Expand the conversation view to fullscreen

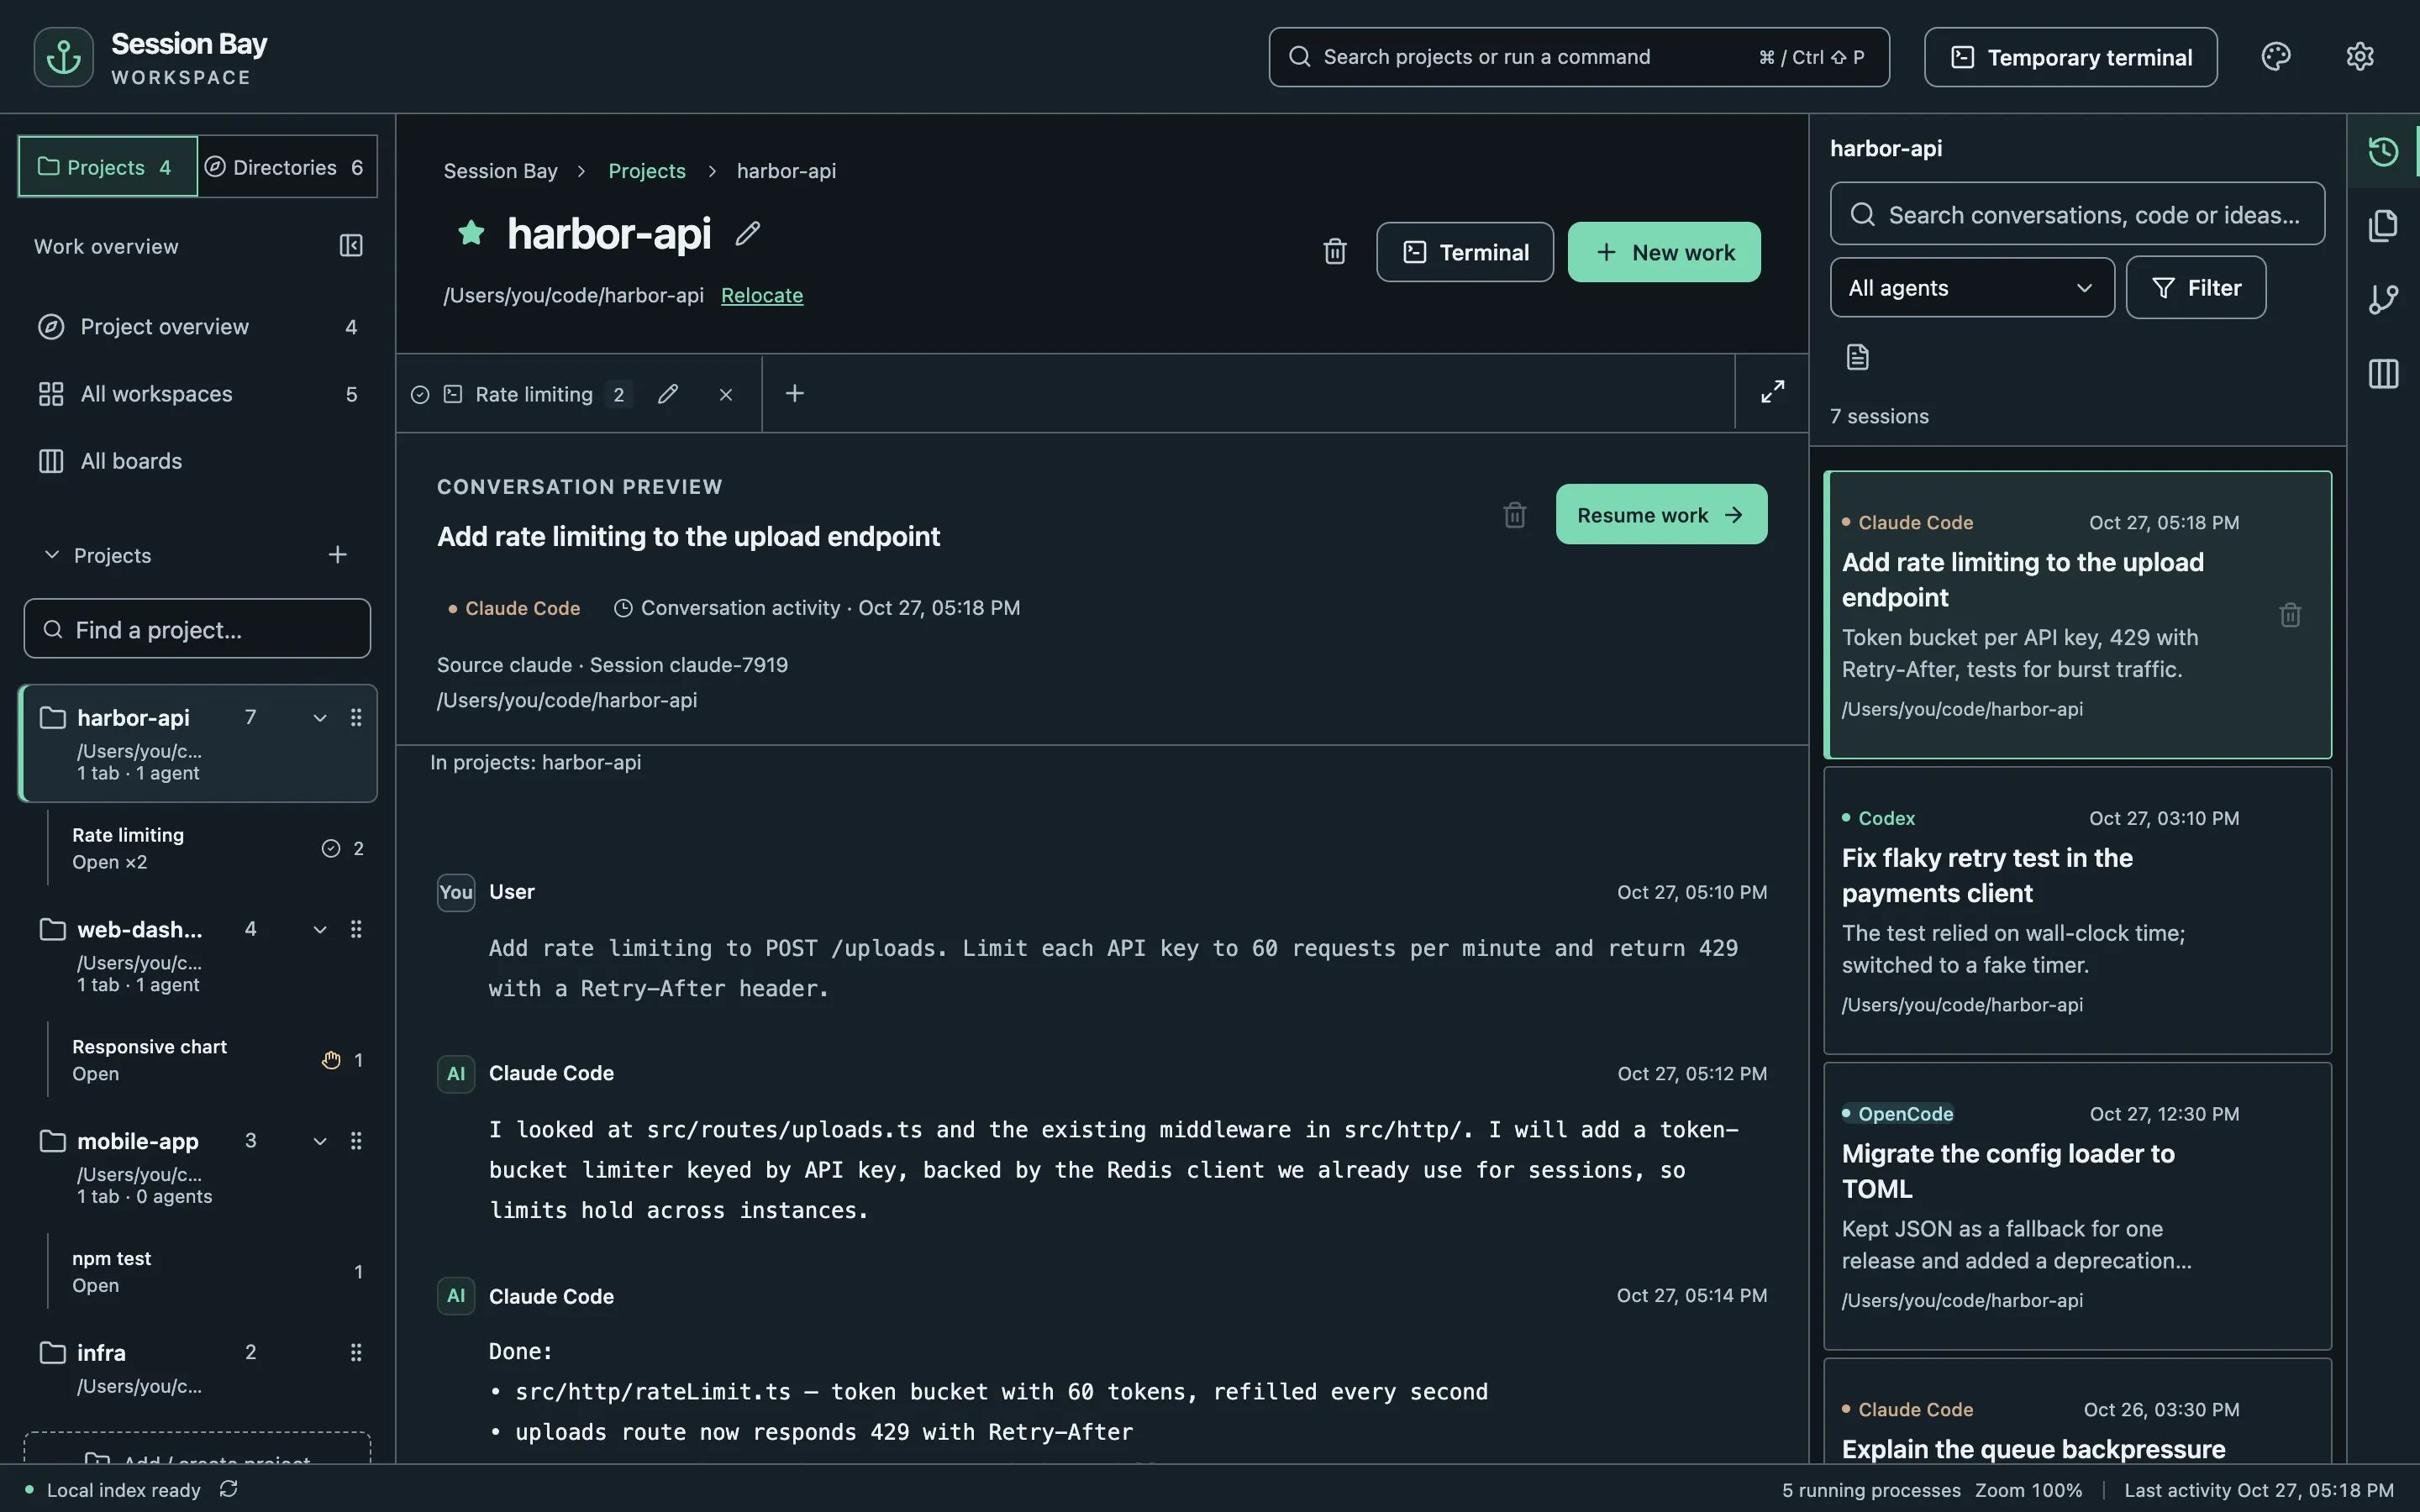1772,392
